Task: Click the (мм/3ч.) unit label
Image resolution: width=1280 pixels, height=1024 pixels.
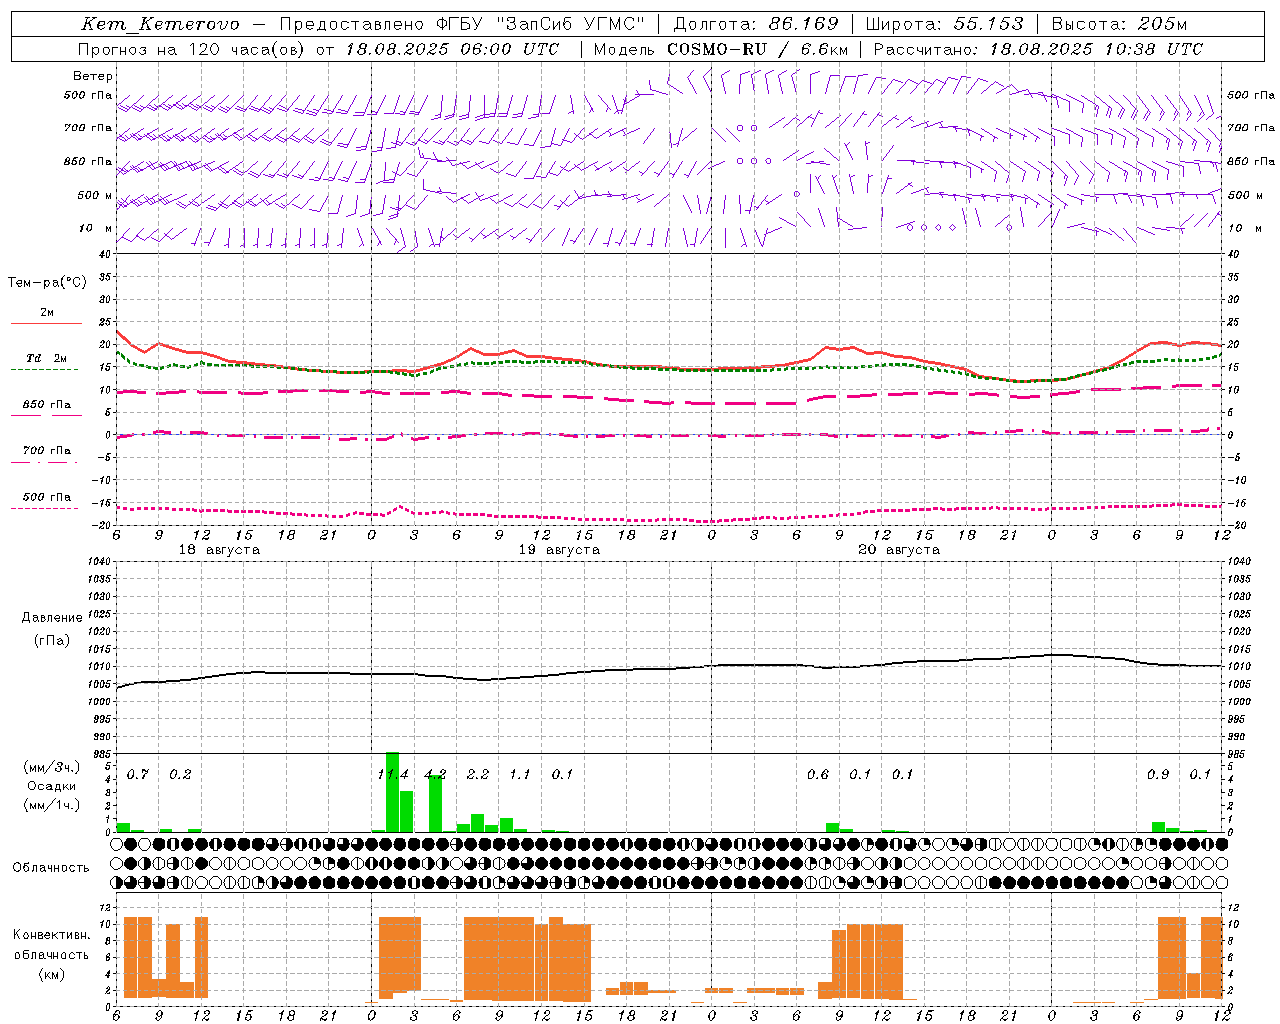Action: click(51, 768)
